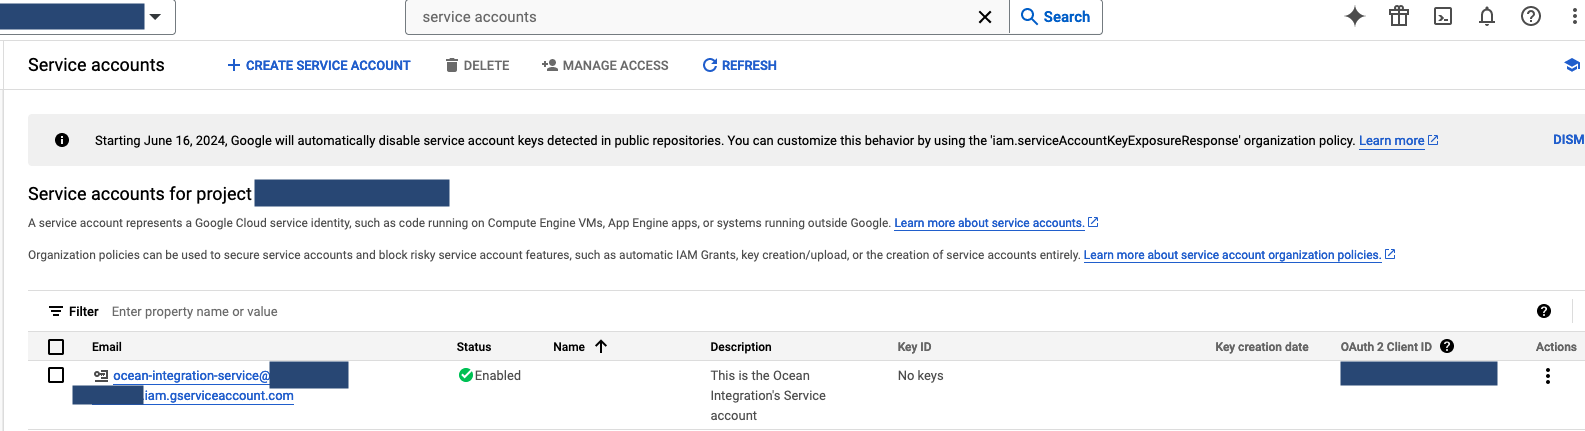
Task: Click the gift box icon
Action: [x=1399, y=16]
